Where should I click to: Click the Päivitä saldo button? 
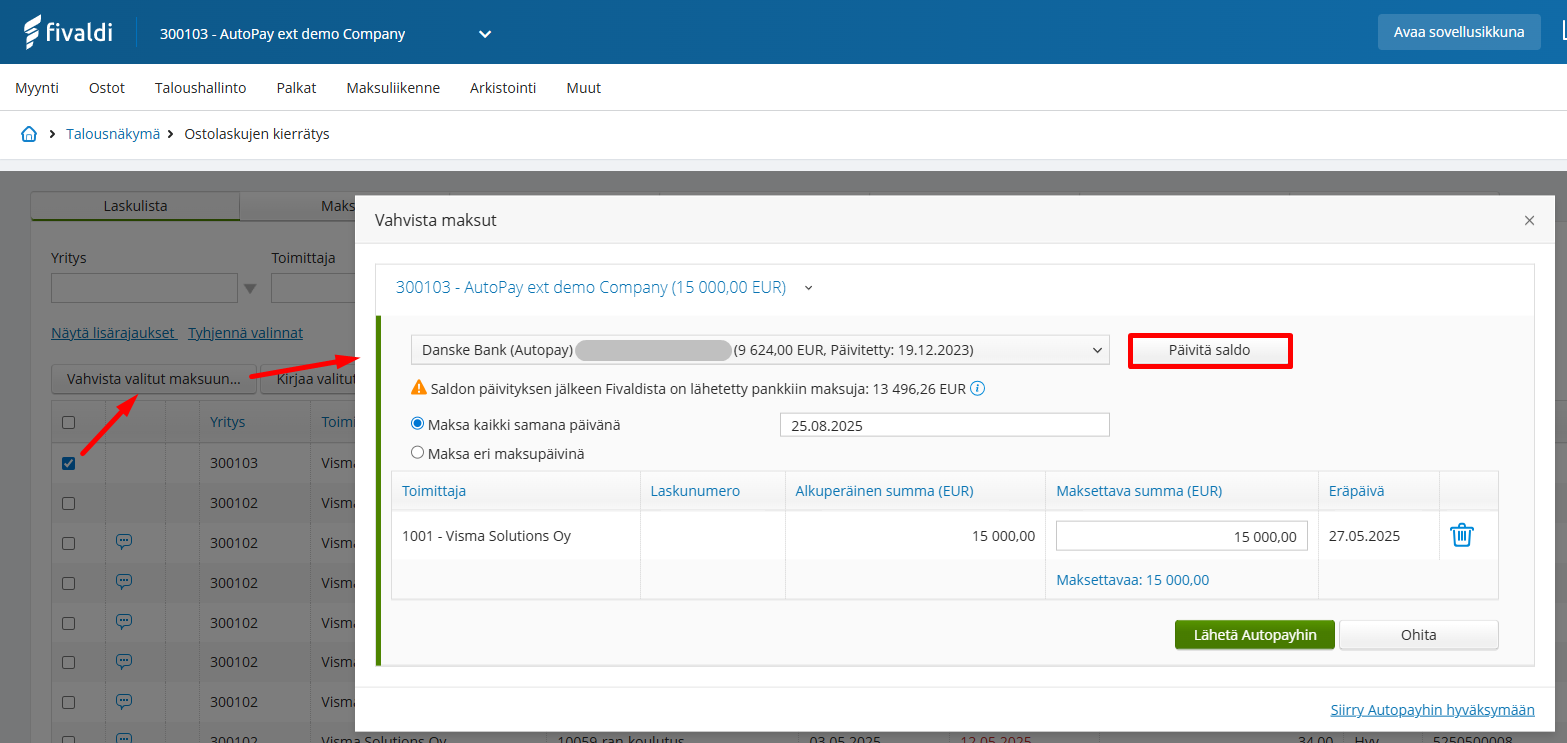tap(1210, 351)
